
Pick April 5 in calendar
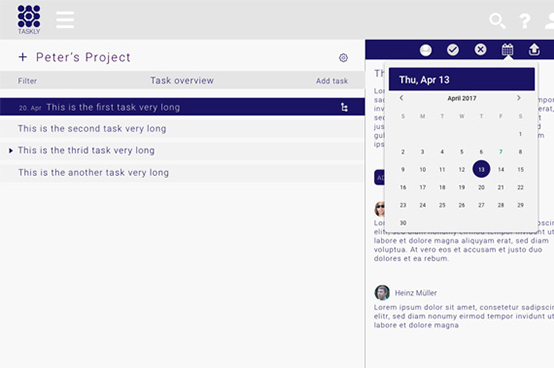461,152
